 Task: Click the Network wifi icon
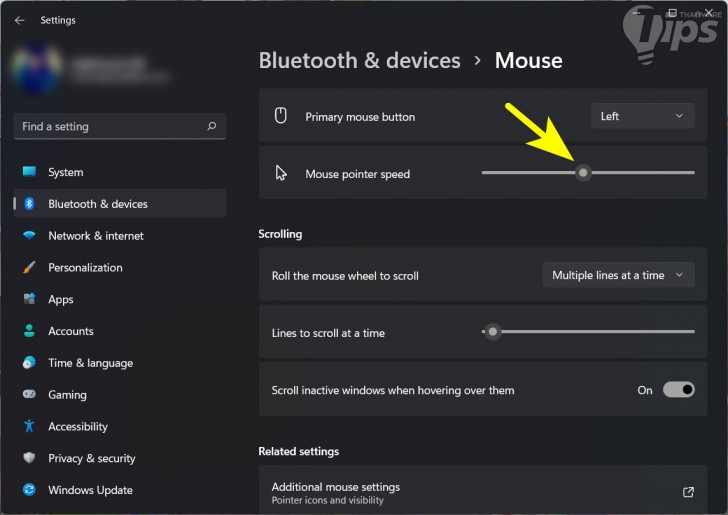coord(29,235)
